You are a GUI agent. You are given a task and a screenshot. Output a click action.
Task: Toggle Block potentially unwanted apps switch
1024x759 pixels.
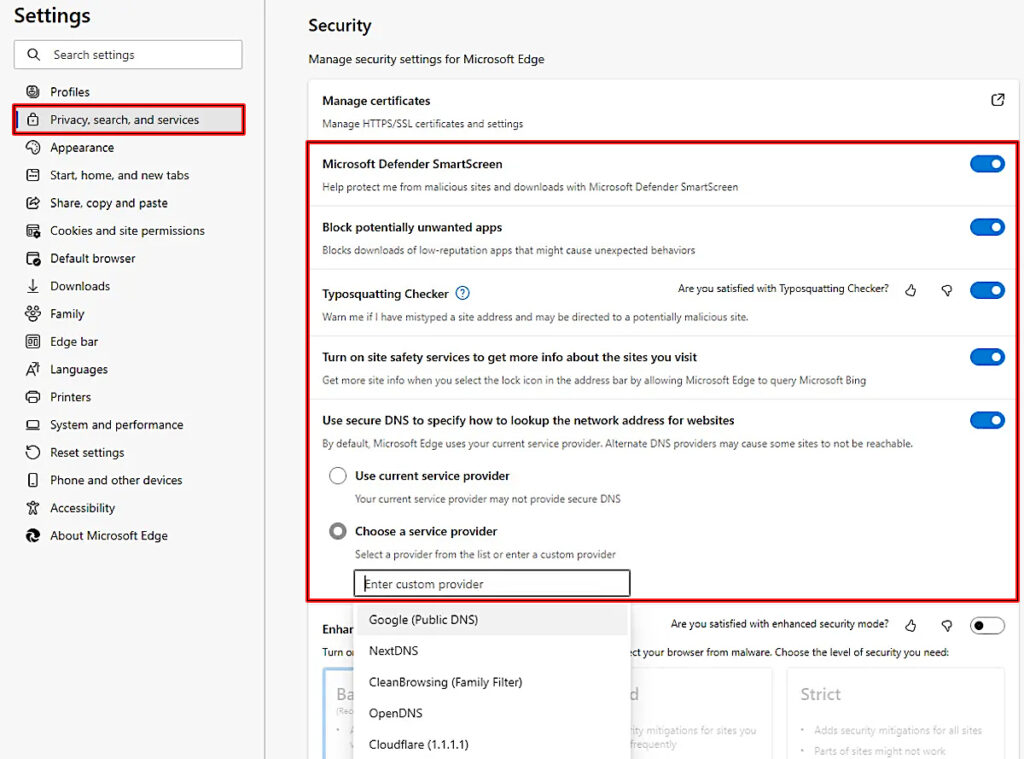(x=987, y=227)
